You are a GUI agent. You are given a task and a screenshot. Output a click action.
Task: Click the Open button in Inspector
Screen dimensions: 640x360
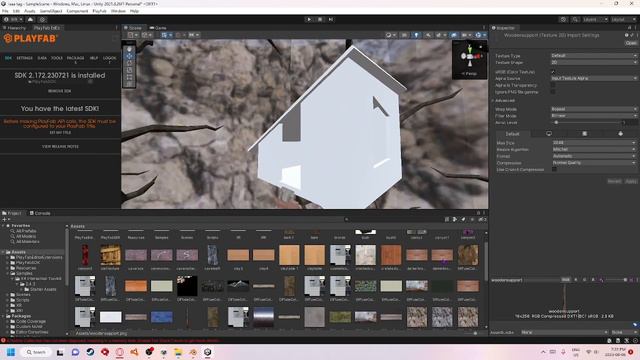(631, 43)
